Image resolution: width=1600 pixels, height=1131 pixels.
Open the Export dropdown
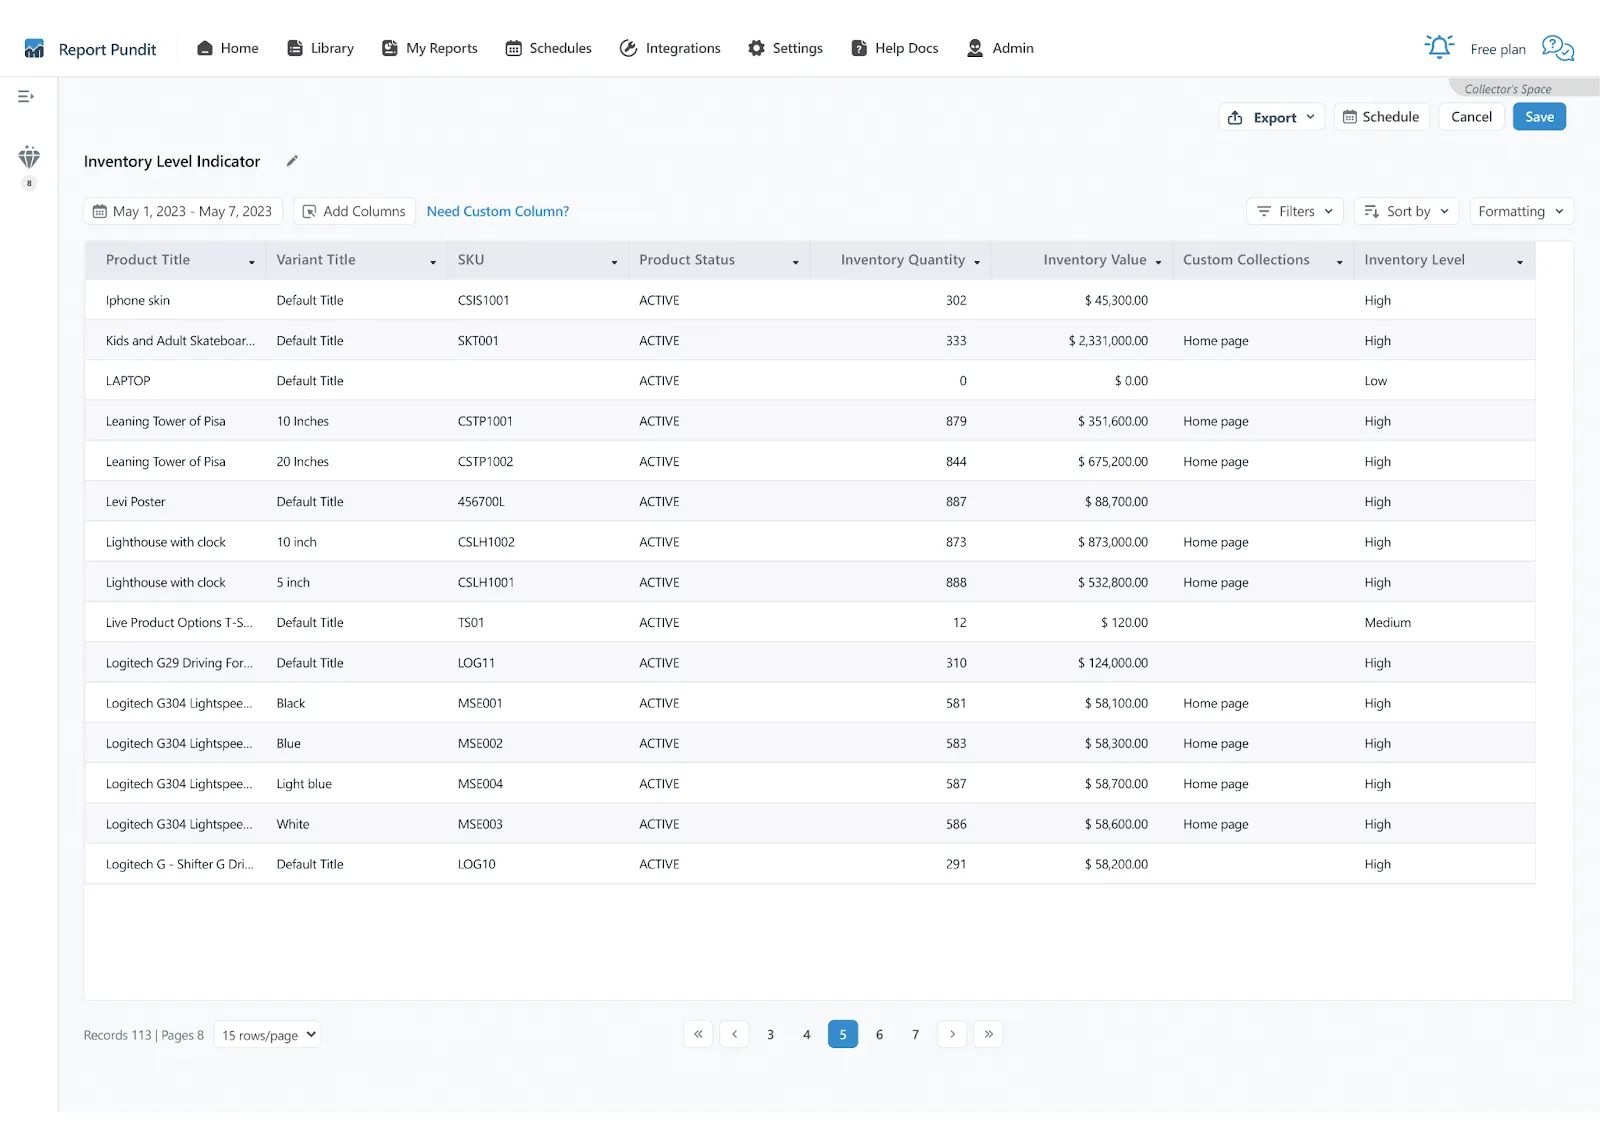pos(1272,117)
